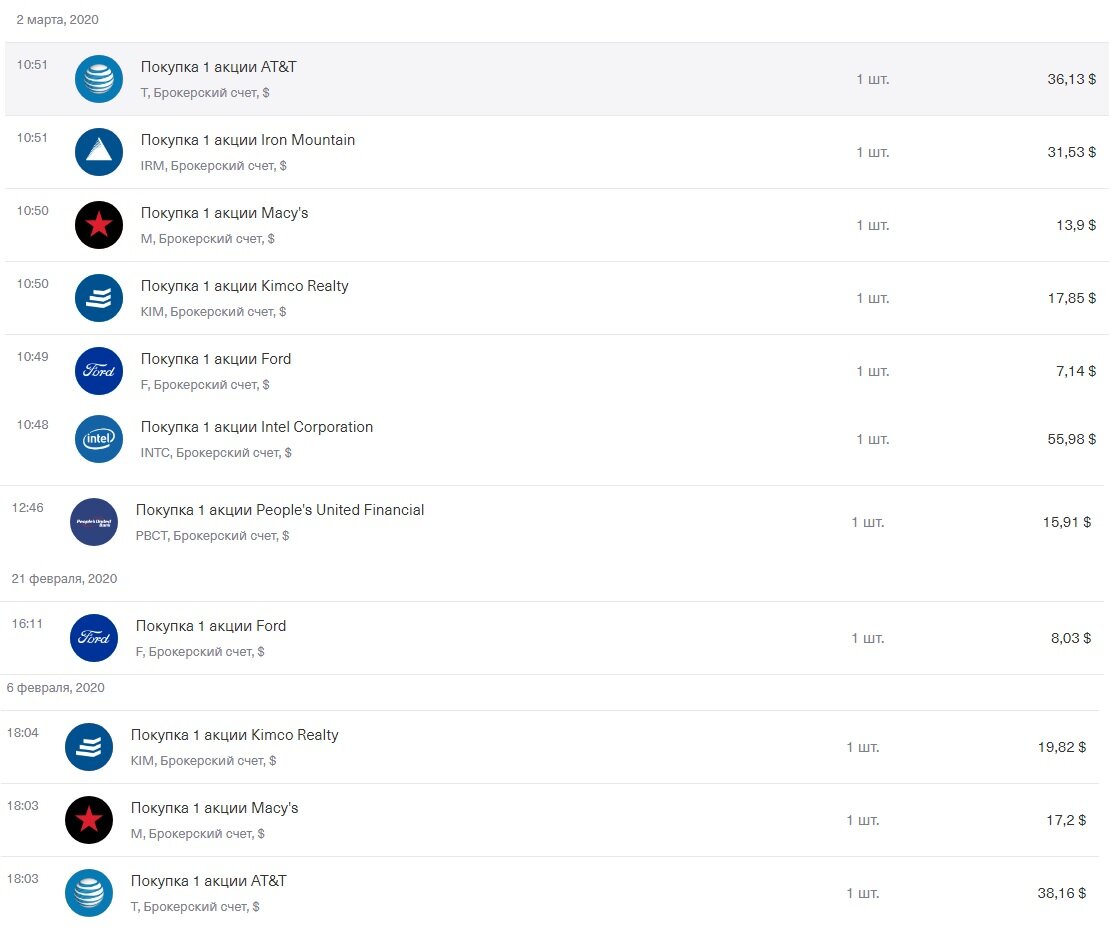
Task: Click the amount 13,9 $
Action: (x=1076, y=225)
